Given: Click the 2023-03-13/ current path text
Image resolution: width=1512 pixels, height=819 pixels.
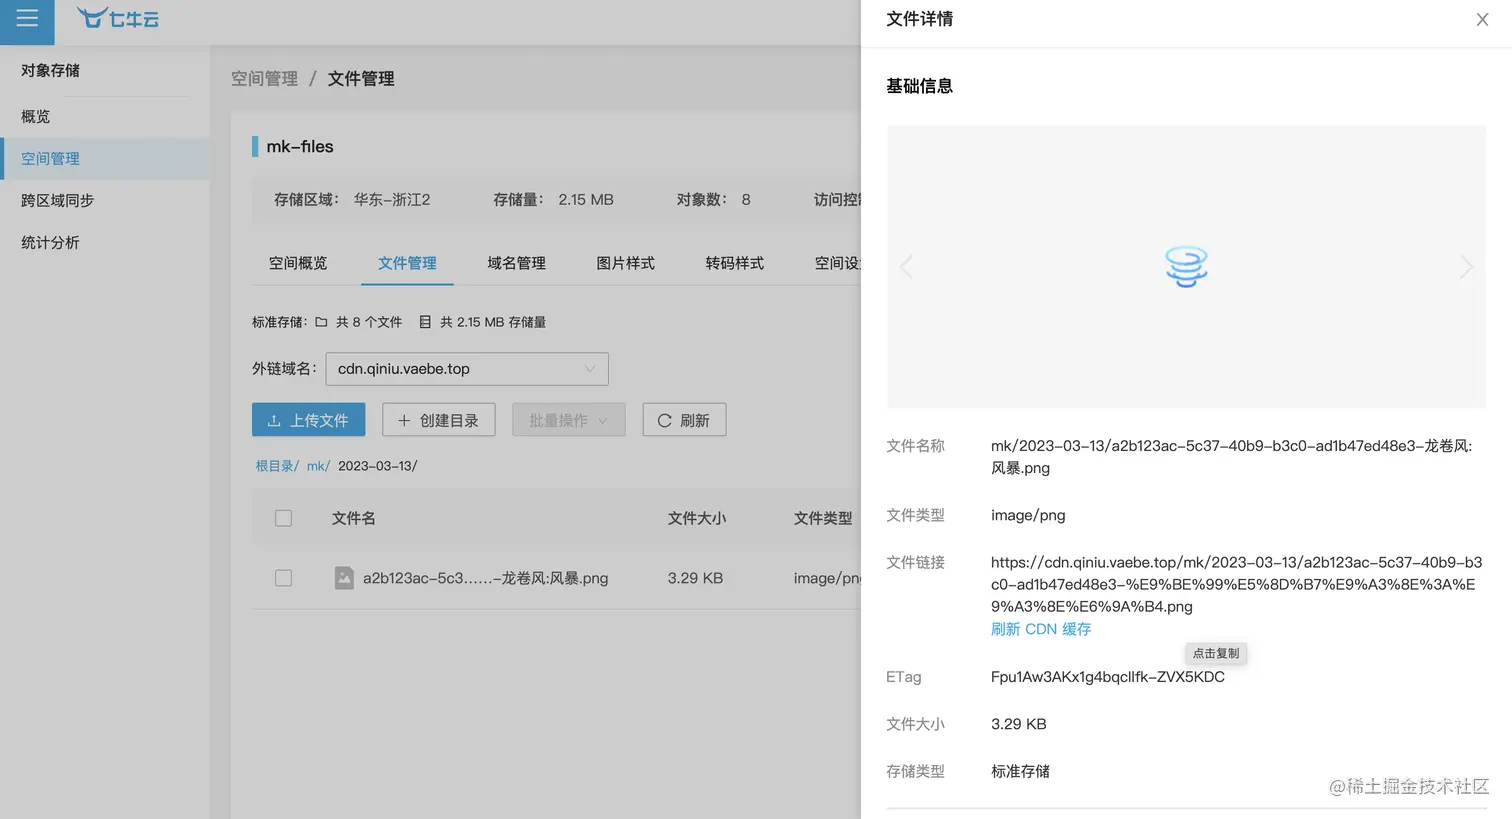Looking at the screenshot, I should 378,466.
